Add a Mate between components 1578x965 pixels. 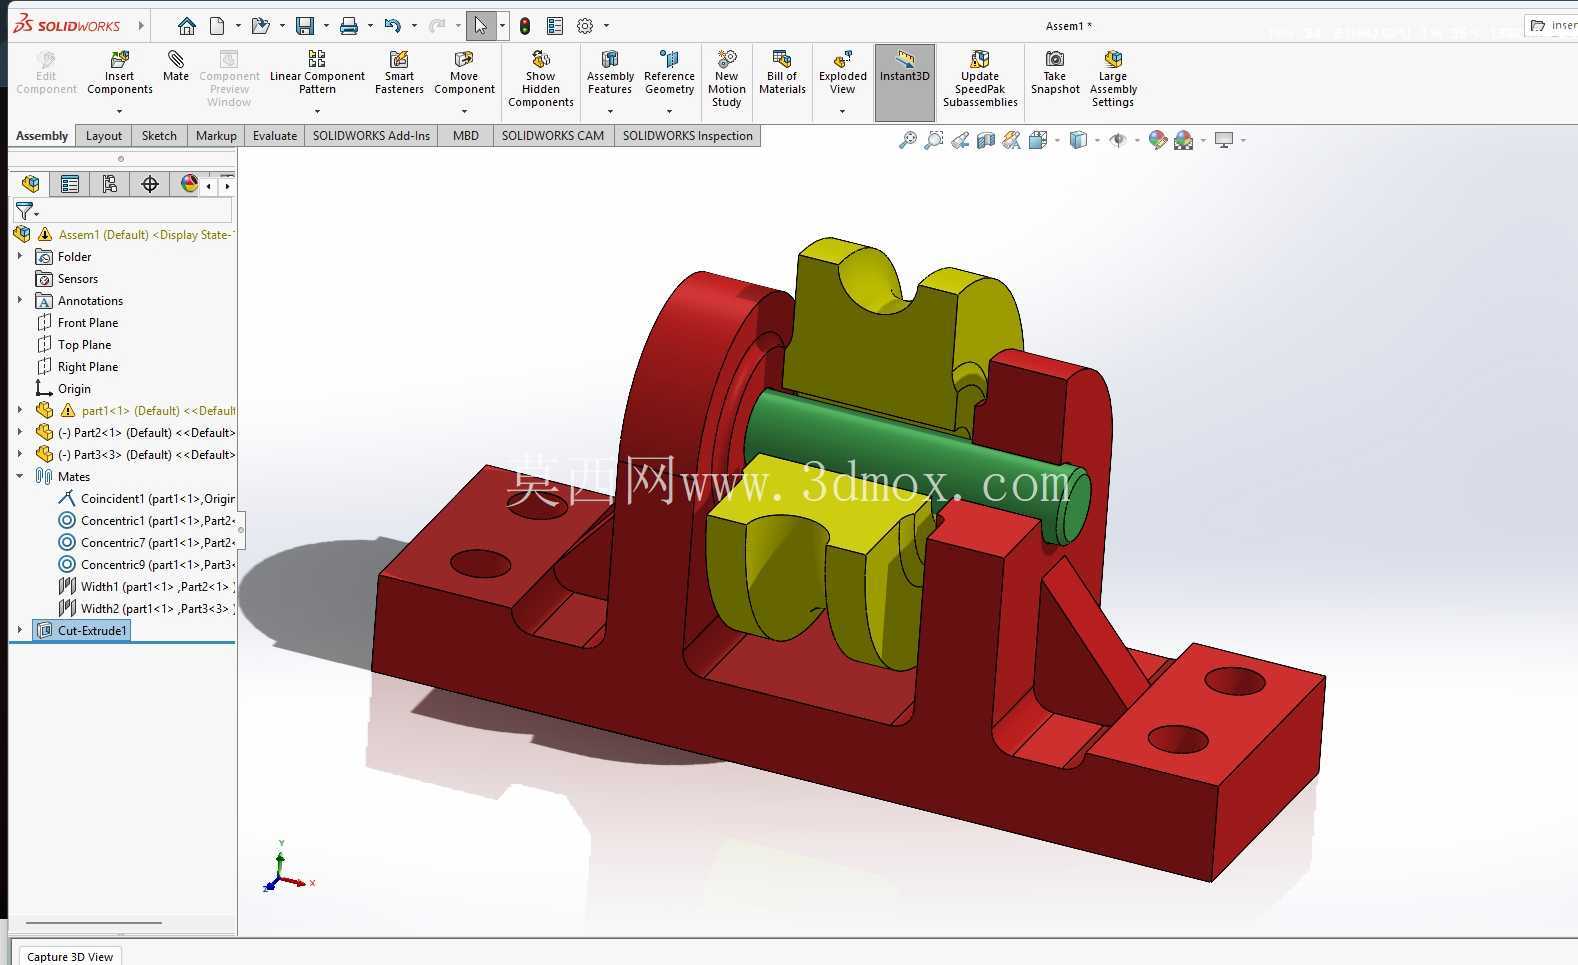point(176,66)
